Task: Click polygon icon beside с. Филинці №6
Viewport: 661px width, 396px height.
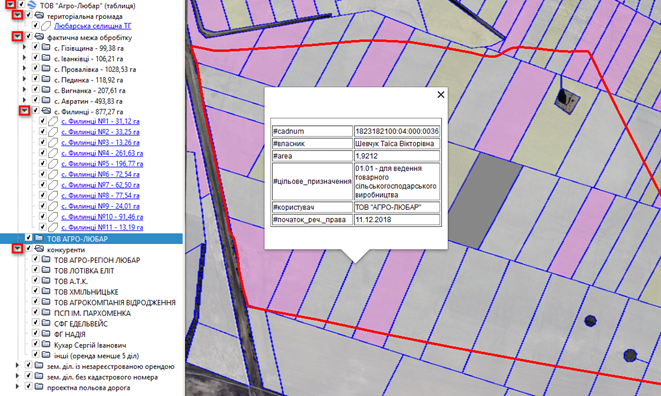Action: tap(53, 174)
